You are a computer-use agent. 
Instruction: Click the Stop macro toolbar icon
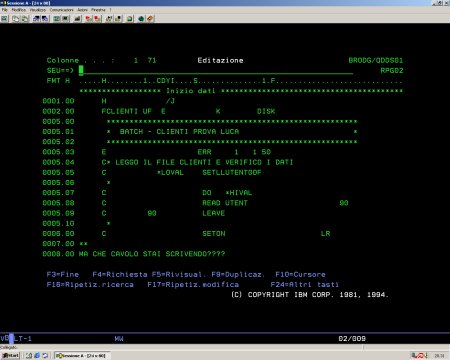(x=97, y=19)
